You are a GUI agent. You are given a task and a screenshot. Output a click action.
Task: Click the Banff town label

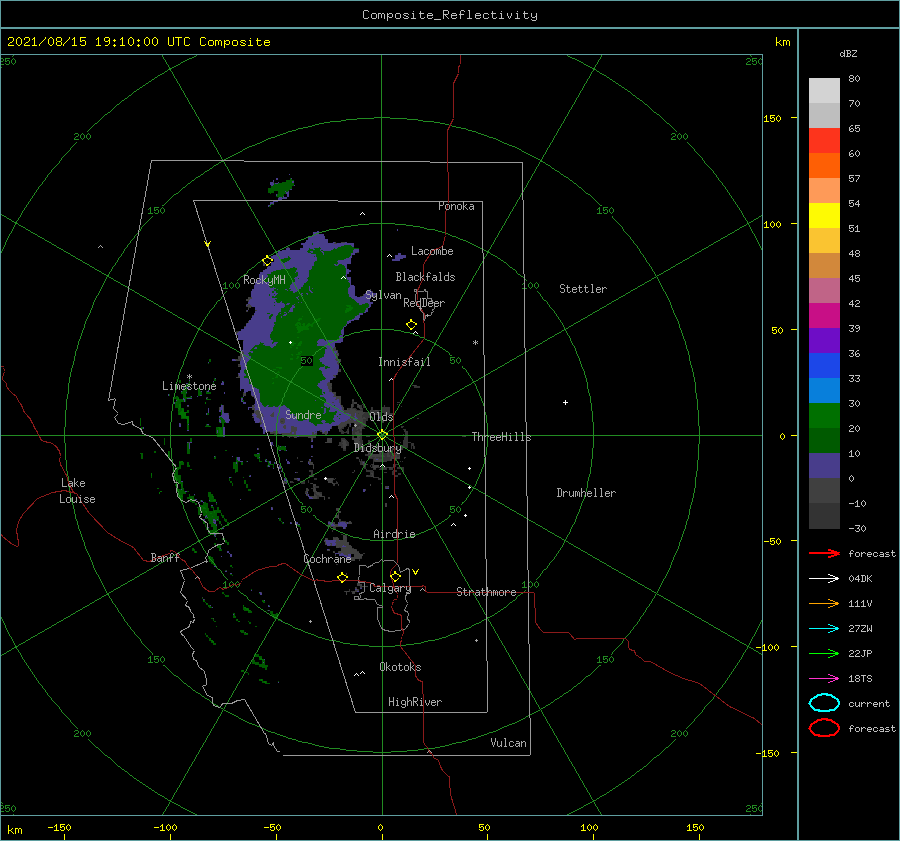click(165, 557)
